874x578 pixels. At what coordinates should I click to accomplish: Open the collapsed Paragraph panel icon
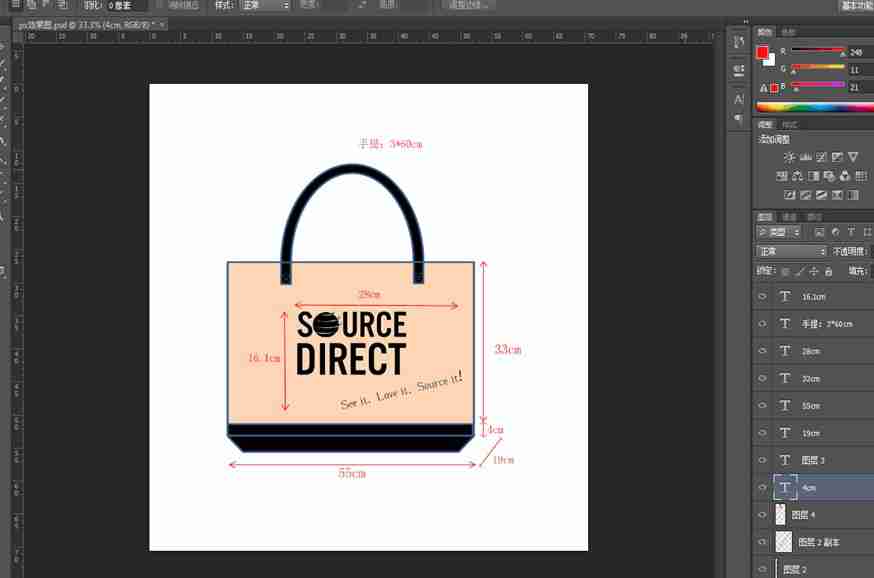point(739,118)
